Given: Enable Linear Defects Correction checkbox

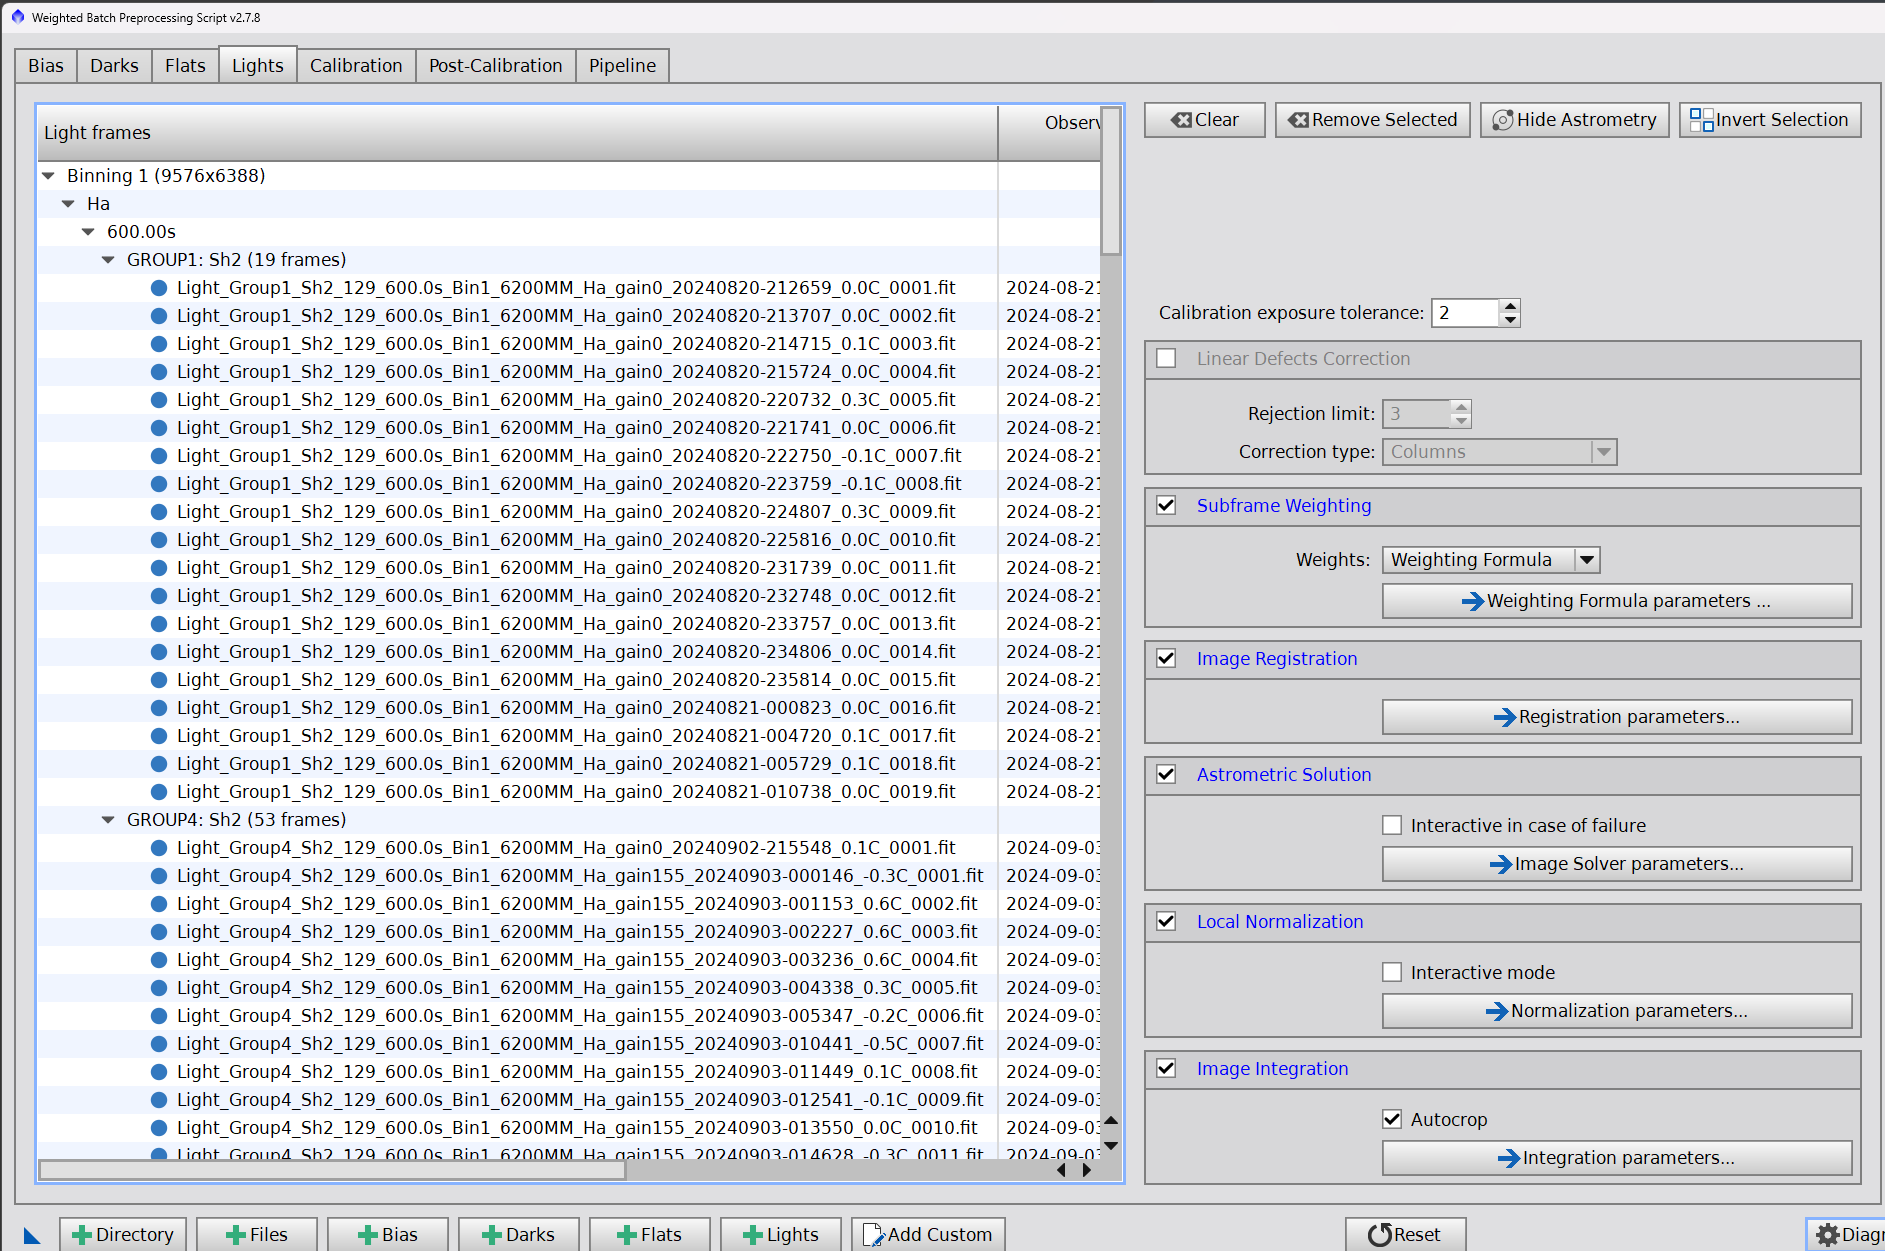Looking at the screenshot, I should [x=1166, y=358].
